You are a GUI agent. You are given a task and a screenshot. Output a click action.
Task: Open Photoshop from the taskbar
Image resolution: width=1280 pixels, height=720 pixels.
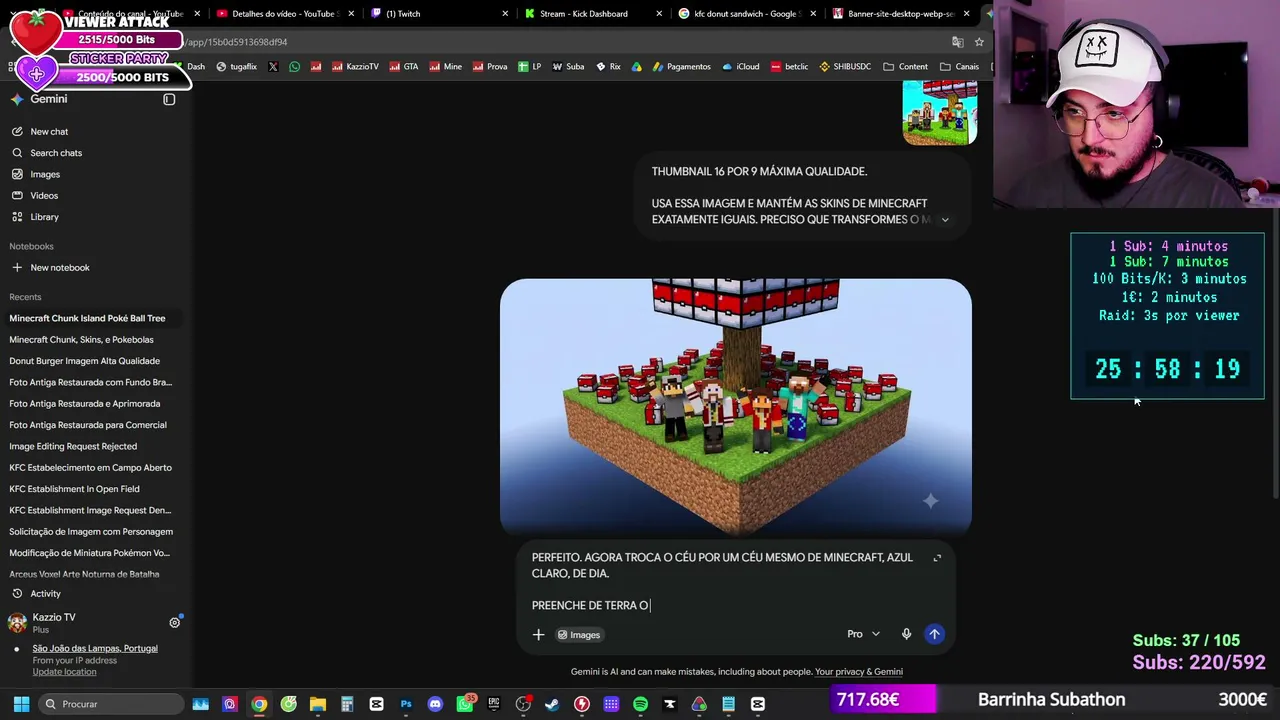[x=406, y=704]
